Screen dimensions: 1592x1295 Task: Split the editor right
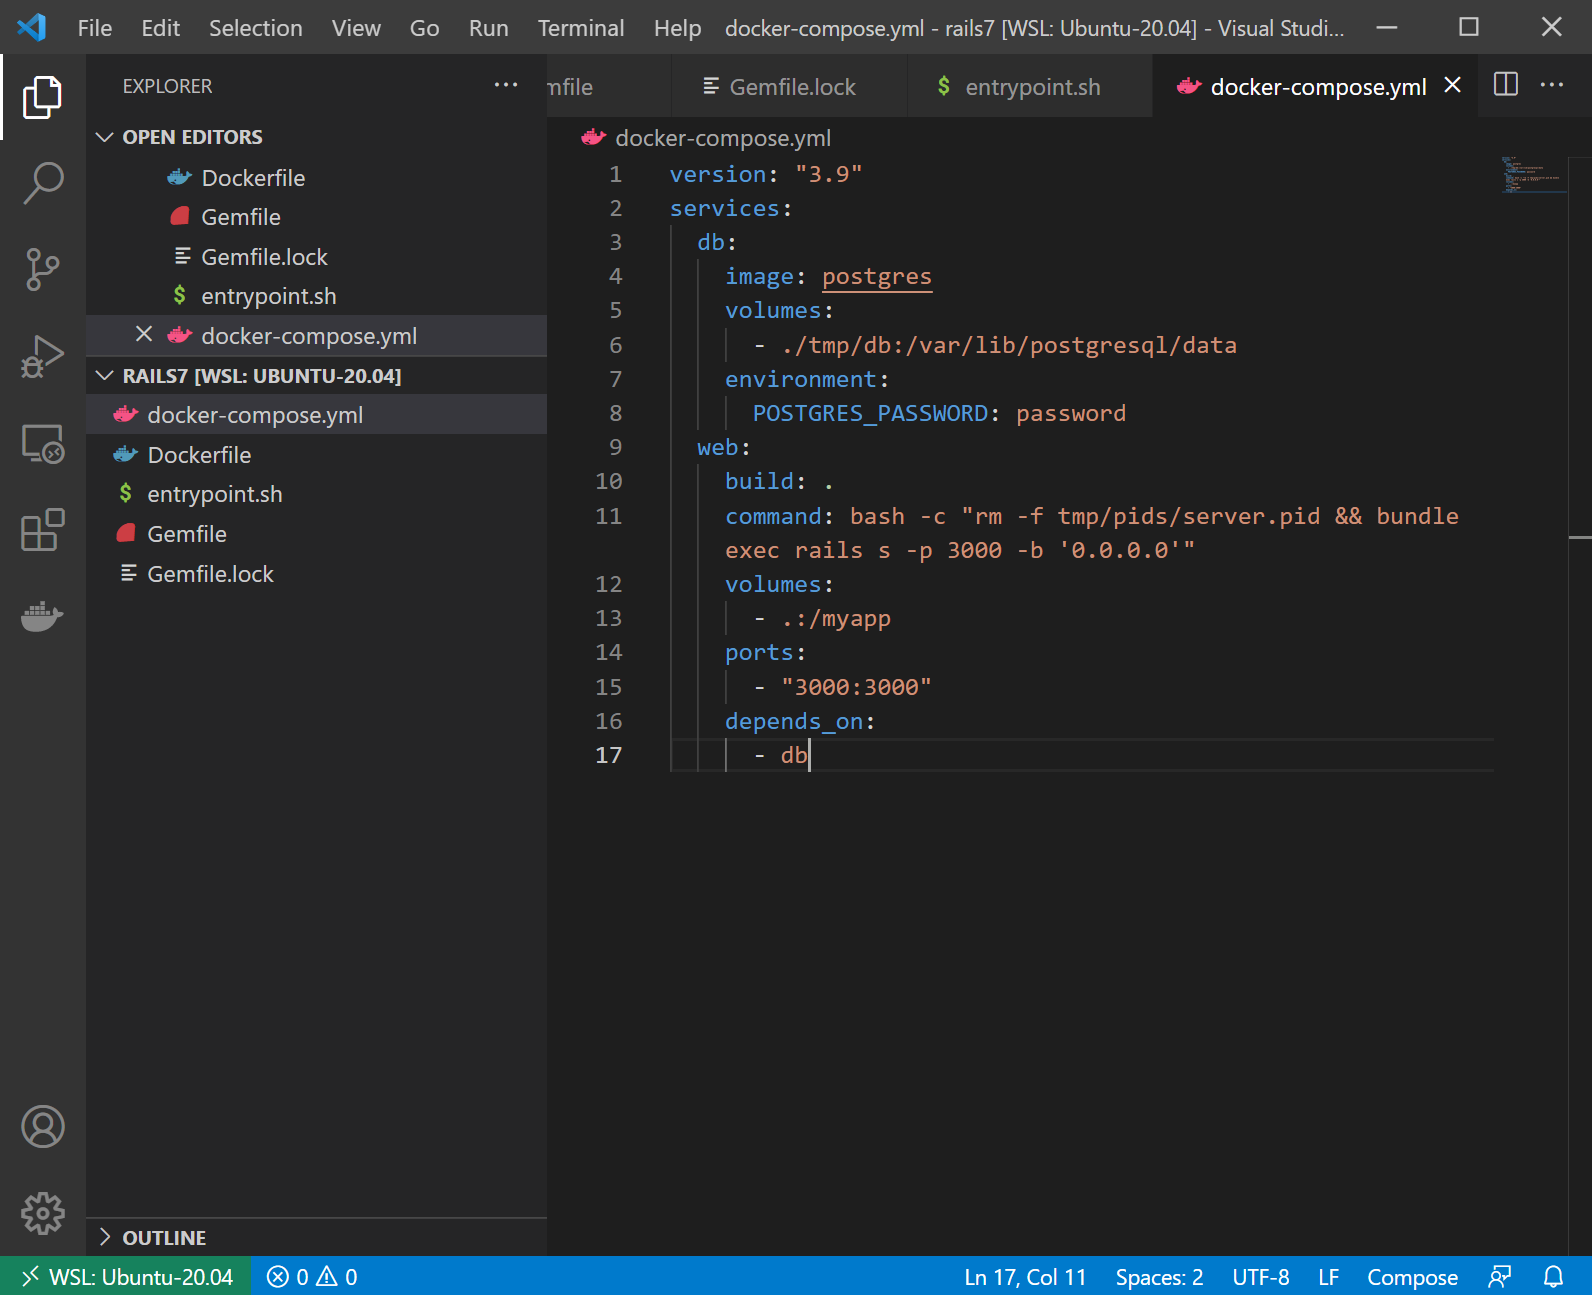click(x=1506, y=85)
